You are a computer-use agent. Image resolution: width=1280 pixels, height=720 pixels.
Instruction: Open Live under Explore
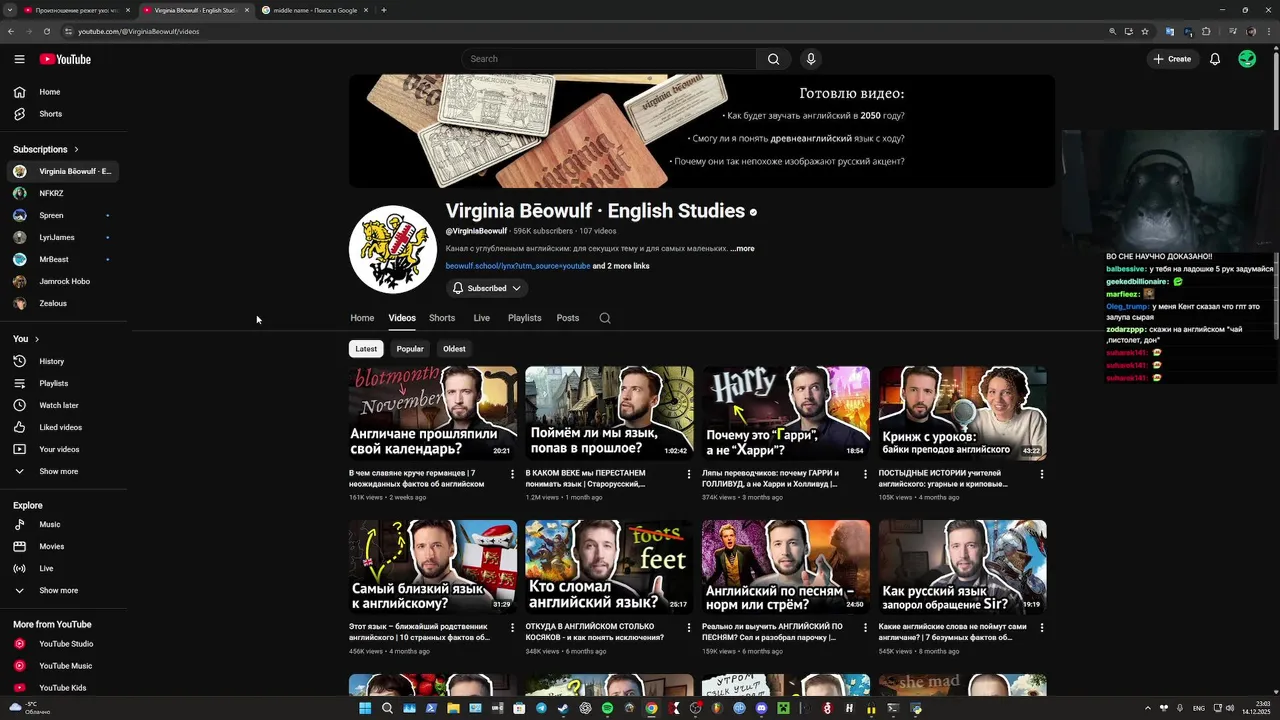[x=64, y=568]
